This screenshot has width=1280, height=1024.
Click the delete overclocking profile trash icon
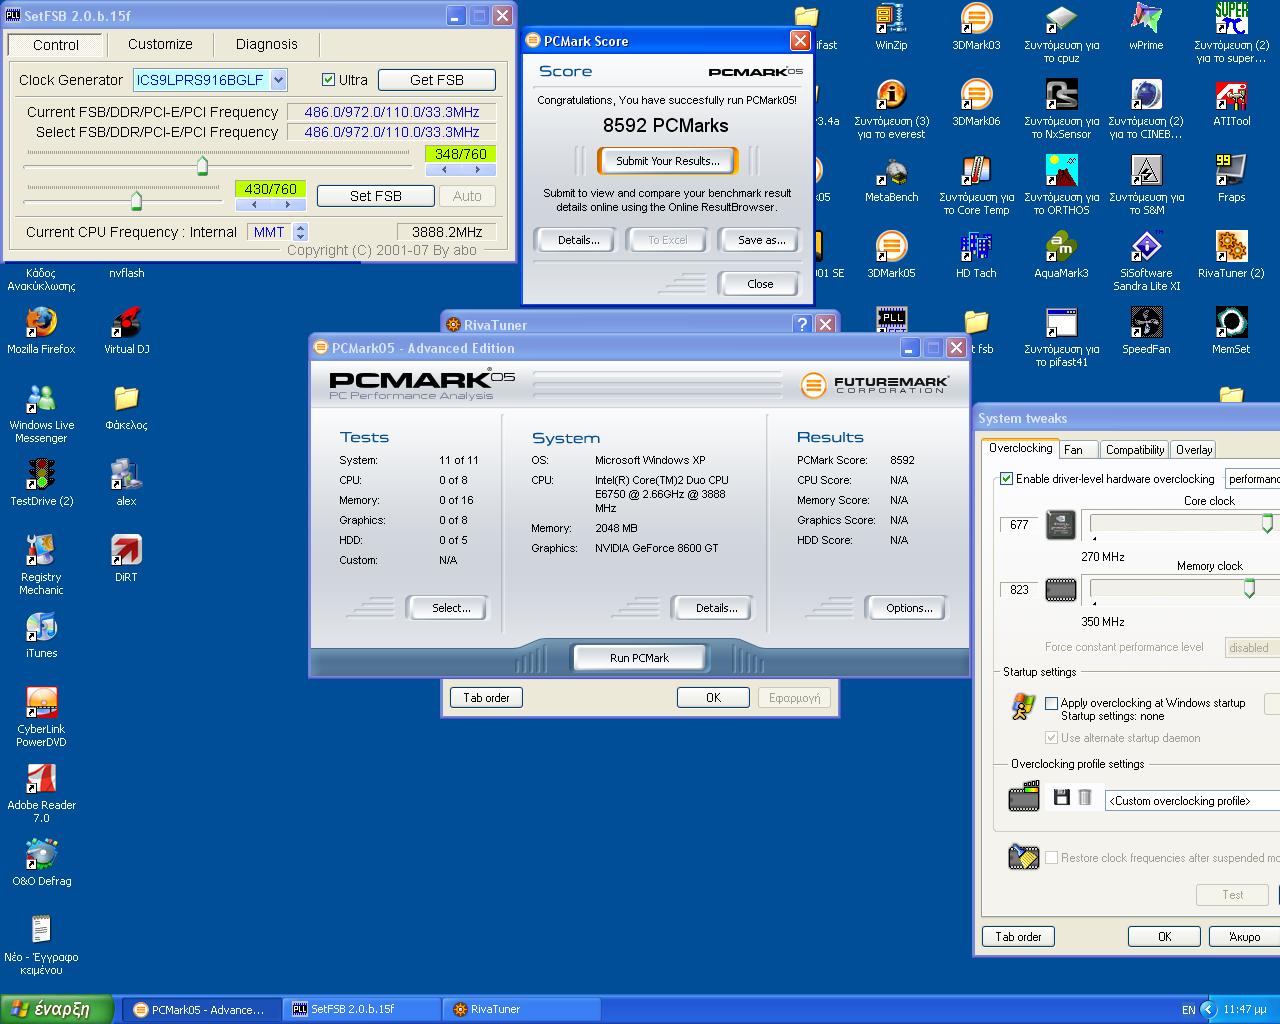click(x=1084, y=797)
